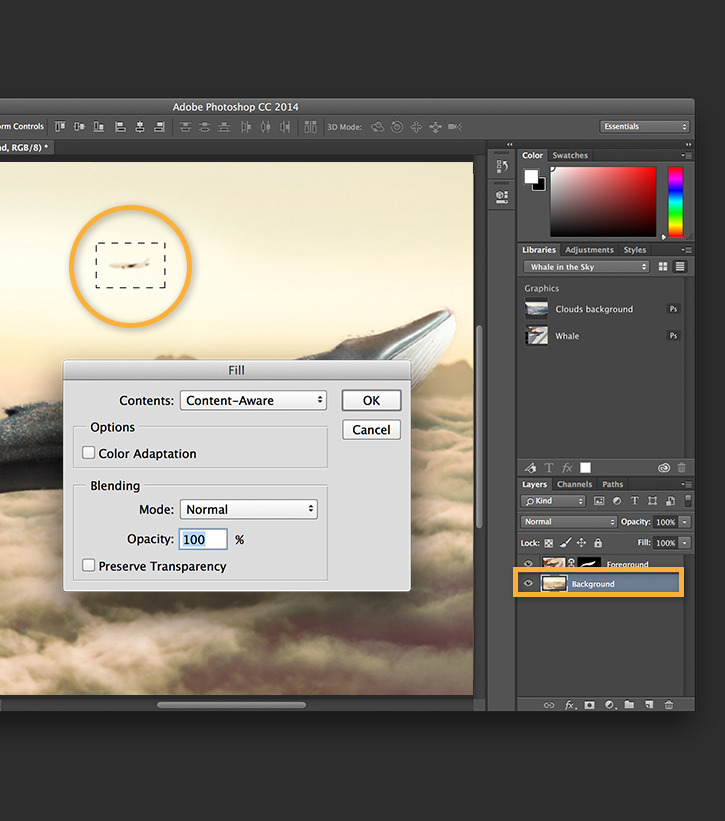Select the 3D scale camera mode icon
The height and width of the screenshot is (821, 725).
tap(455, 127)
